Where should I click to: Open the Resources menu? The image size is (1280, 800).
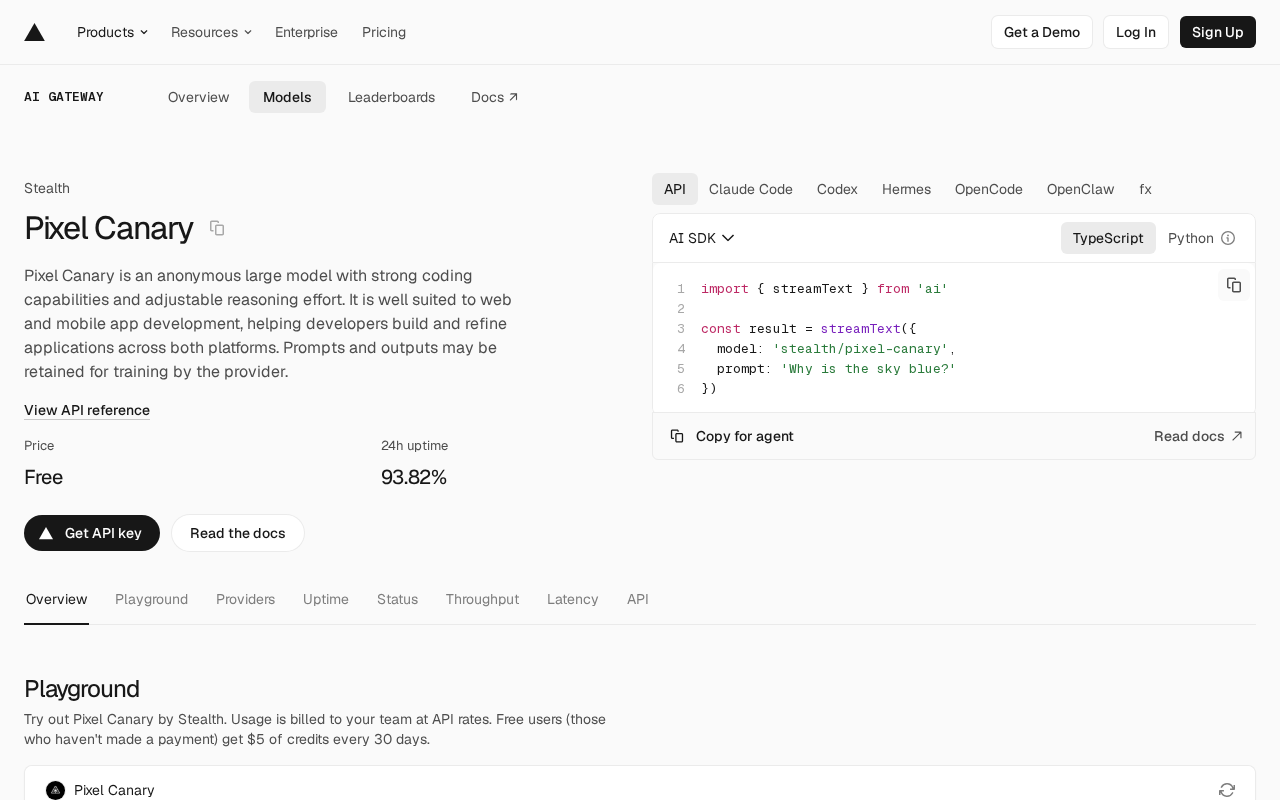(x=211, y=32)
